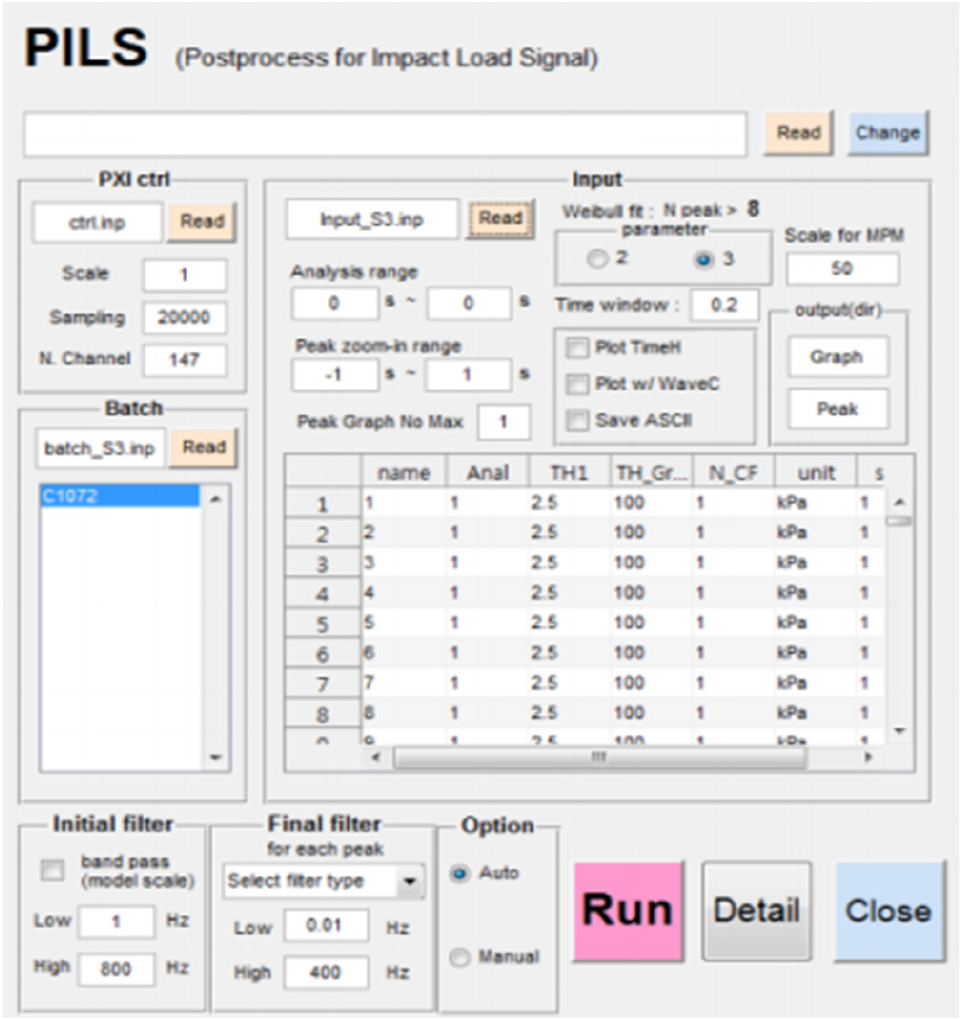
Task: Click the Change button beside the file path
Action: (x=888, y=133)
